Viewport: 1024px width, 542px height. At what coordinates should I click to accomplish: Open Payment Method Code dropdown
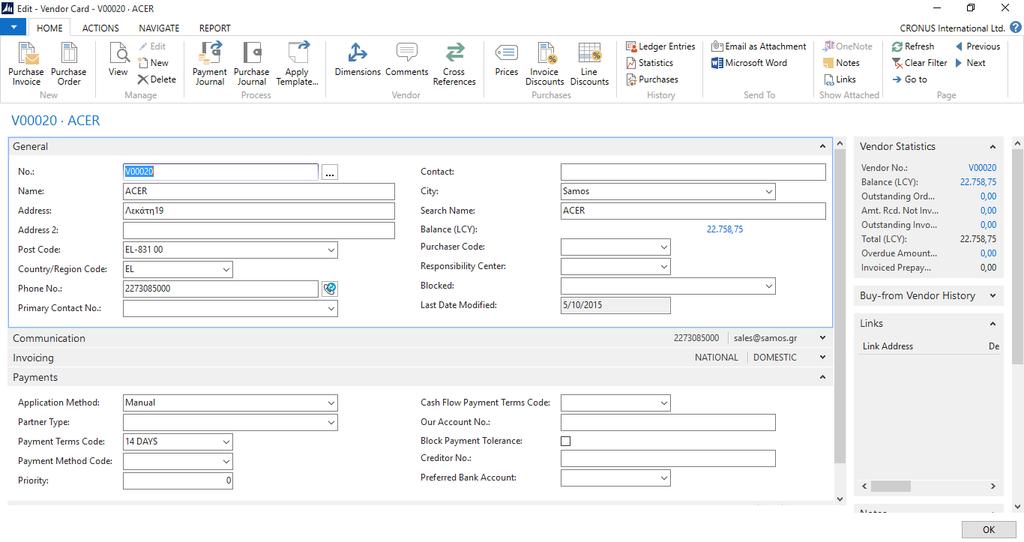pyautogui.click(x=226, y=461)
